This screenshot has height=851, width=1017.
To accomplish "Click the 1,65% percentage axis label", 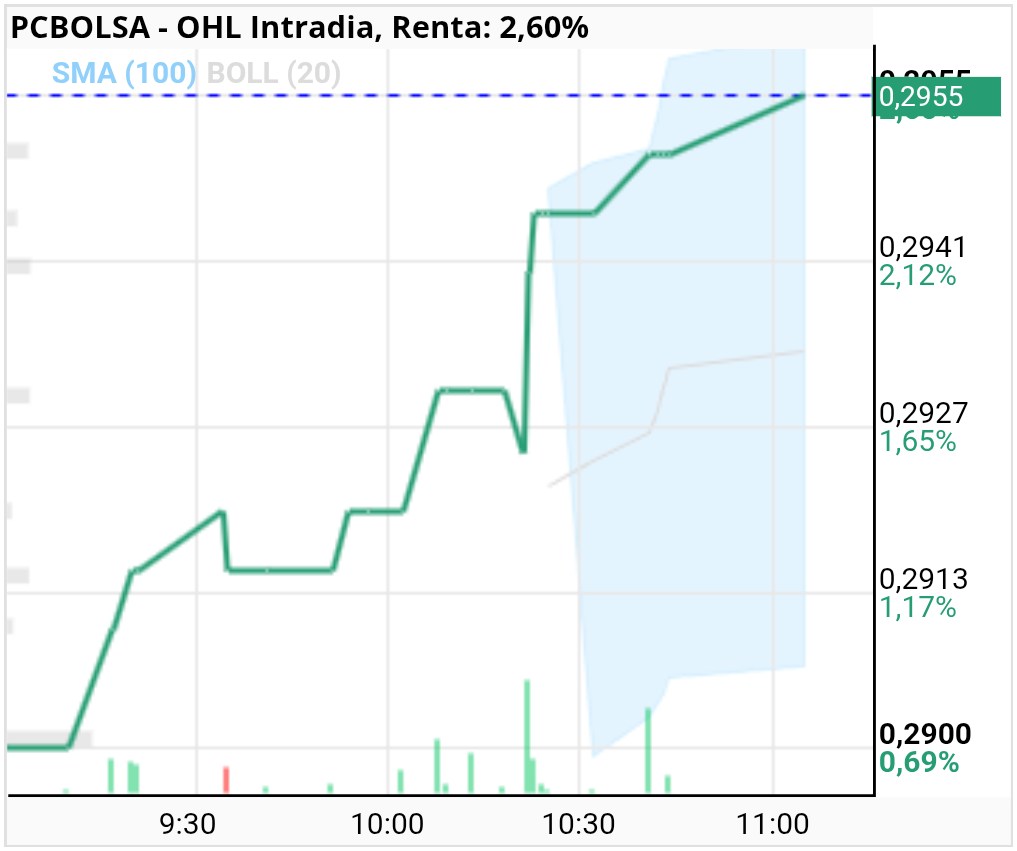I will click(x=917, y=441).
